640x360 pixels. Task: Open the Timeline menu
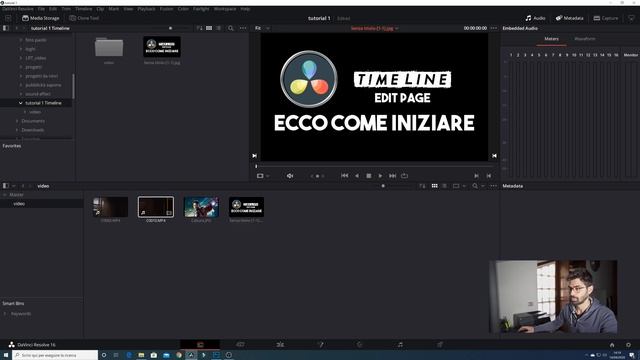coord(83,9)
